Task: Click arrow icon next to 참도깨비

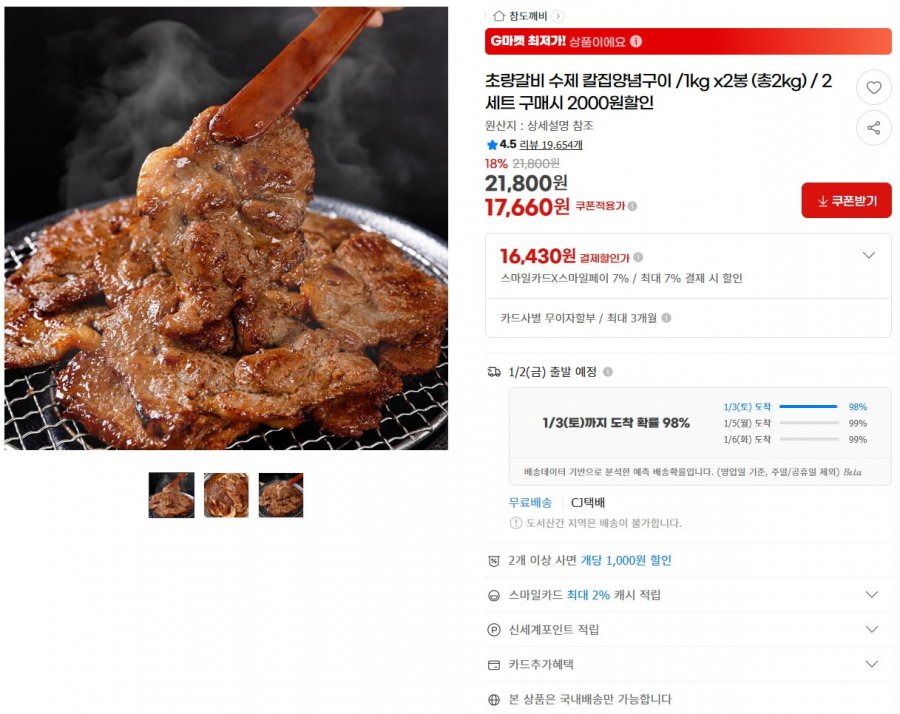Action: coord(557,16)
